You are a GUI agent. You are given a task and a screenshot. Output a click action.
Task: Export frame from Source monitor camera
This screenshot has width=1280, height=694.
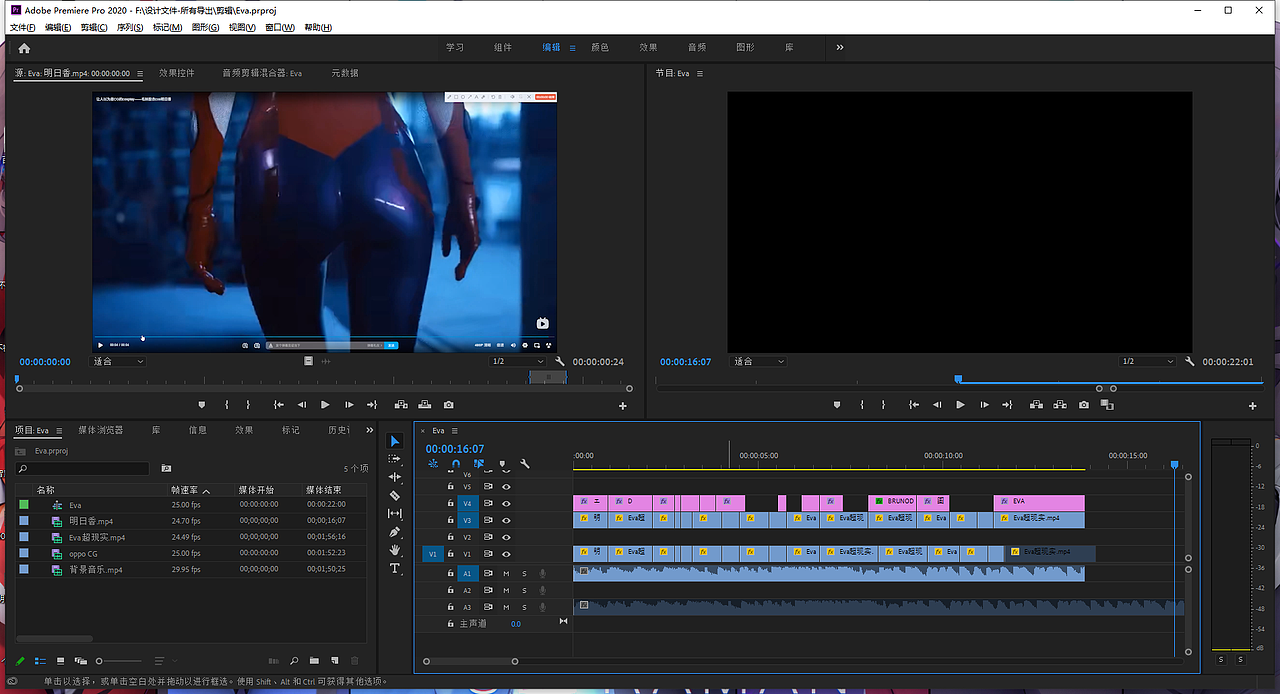point(448,405)
